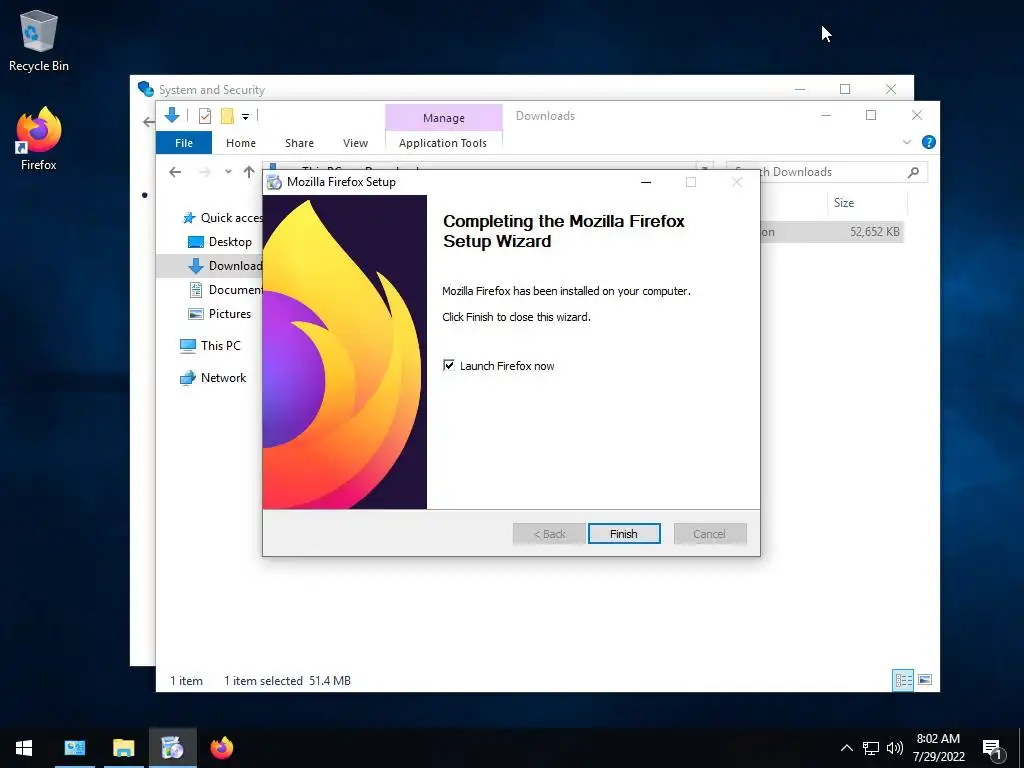Launch Firefox from taskbar icon

(221, 748)
